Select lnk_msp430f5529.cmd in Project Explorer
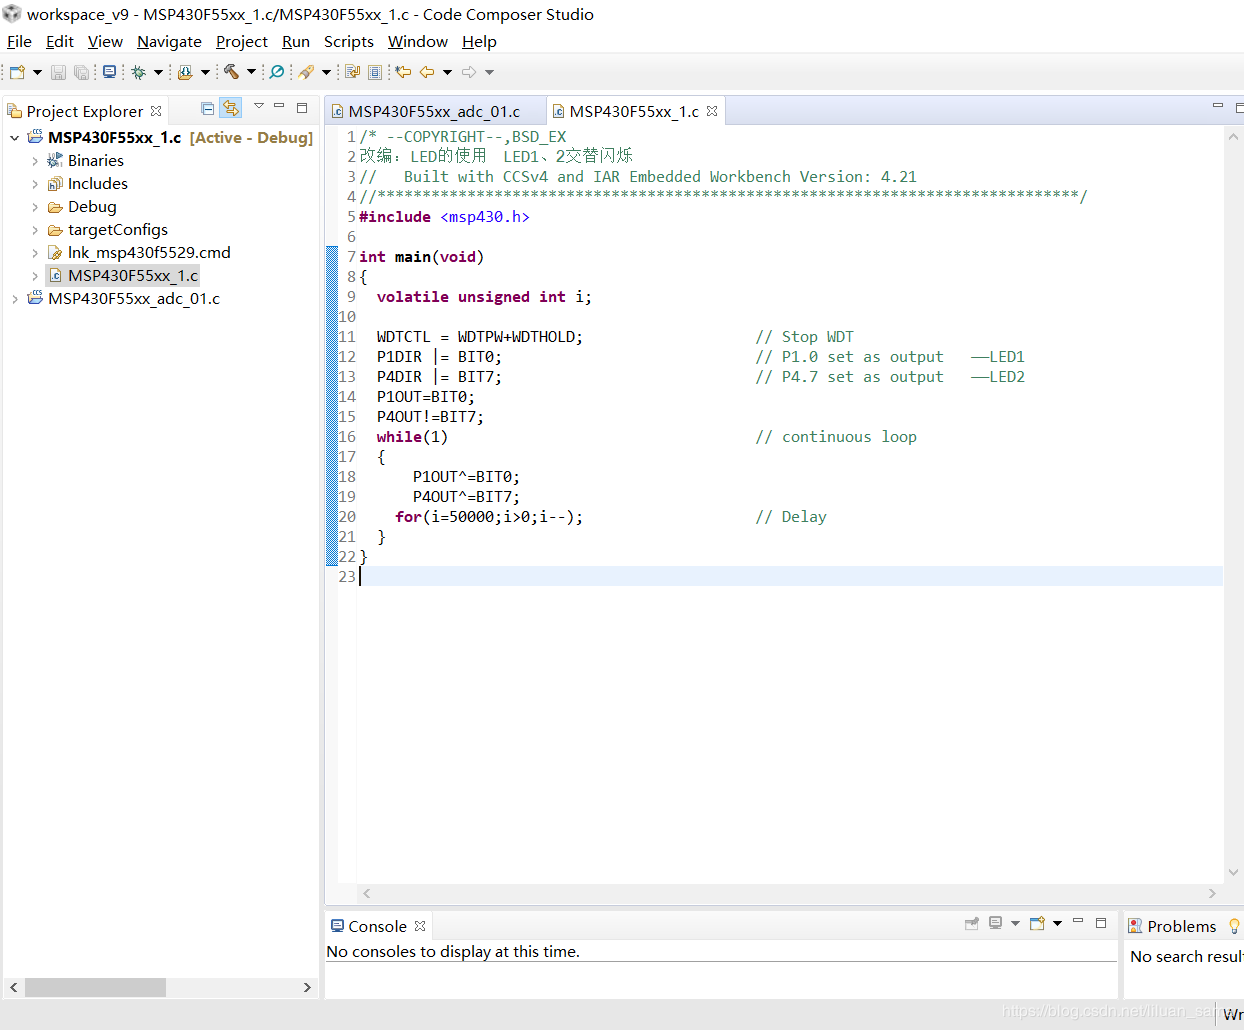This screenshot has height=1030, width=1244. click(148, 253)
